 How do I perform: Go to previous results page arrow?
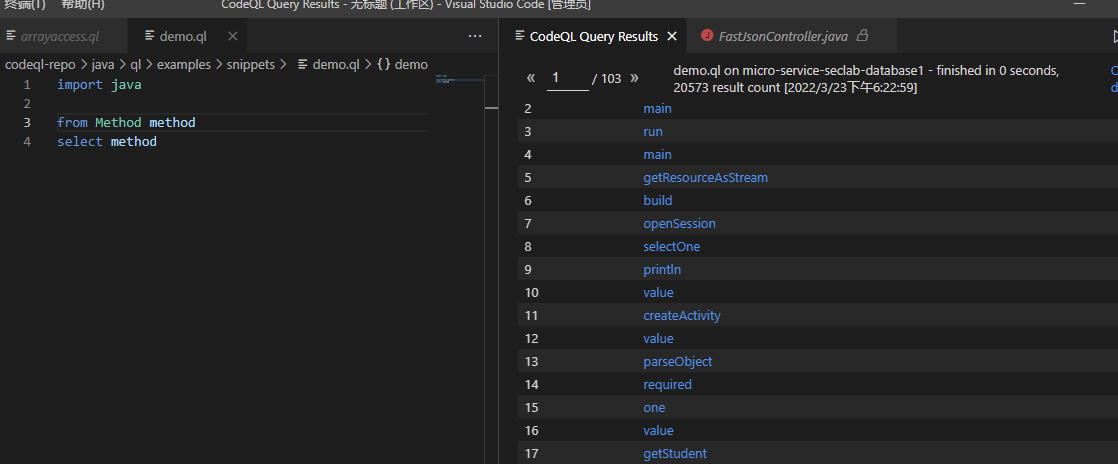[530, 78]
